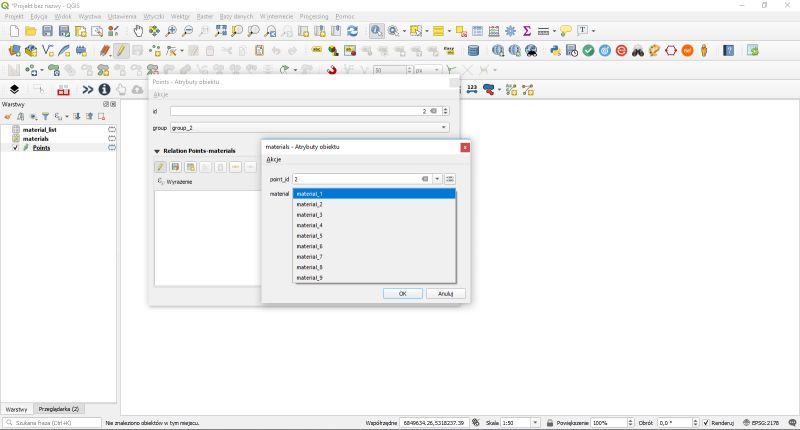Open the point_id dropdown arrow
The height and width of the screenshot is (430, 800).
coord(437,179)
